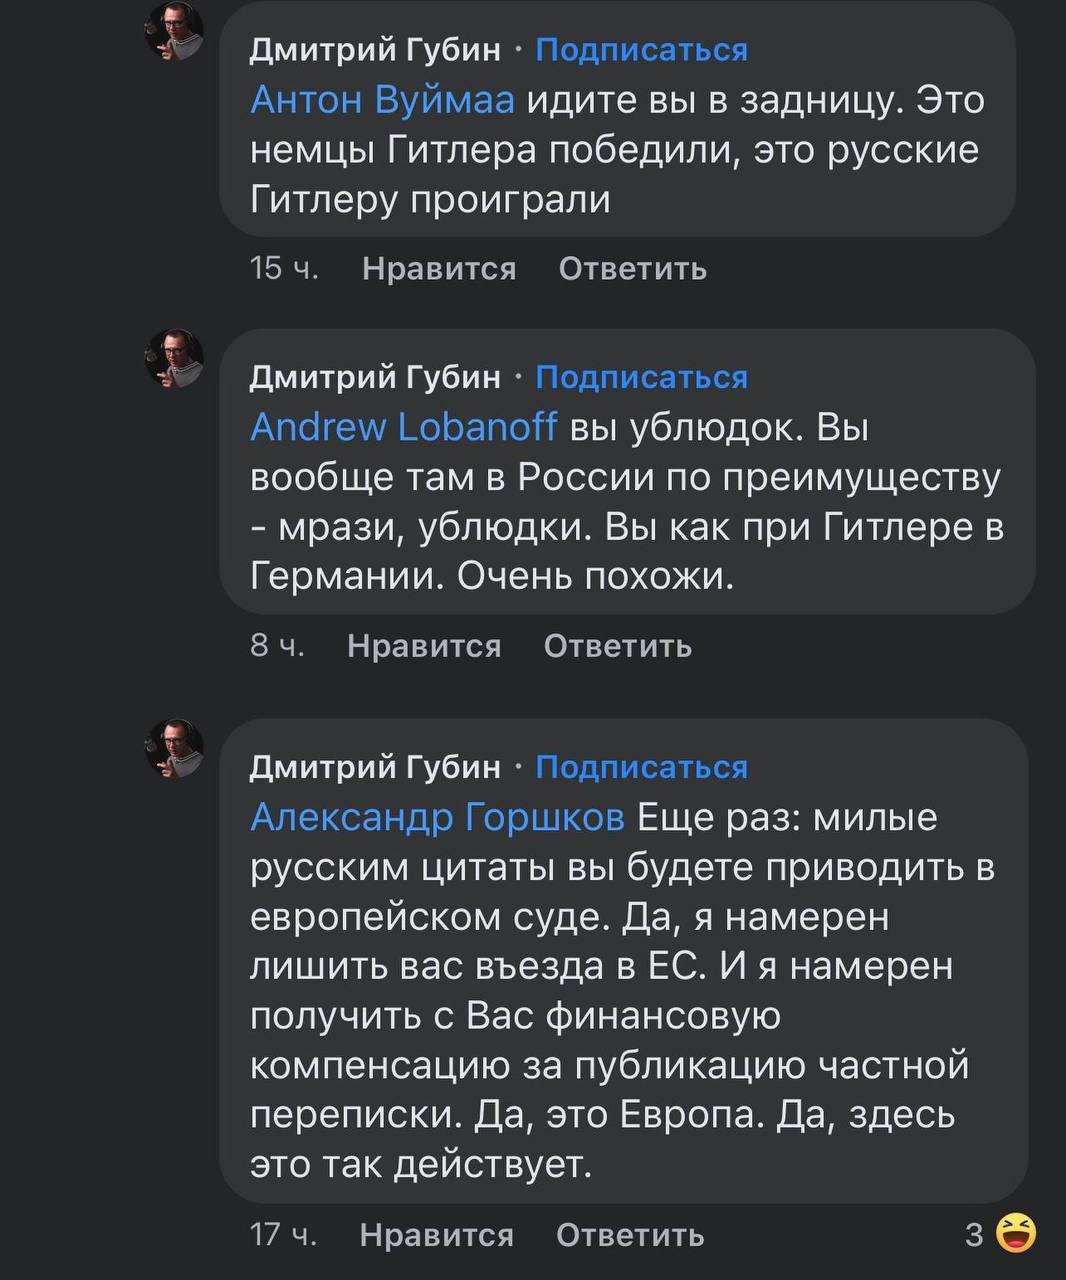Open avatar beside comment mentioning Антон Вуймаа
This screenshot has width=1066, height=1280.
pyautogui.click(x=175, y=30)
